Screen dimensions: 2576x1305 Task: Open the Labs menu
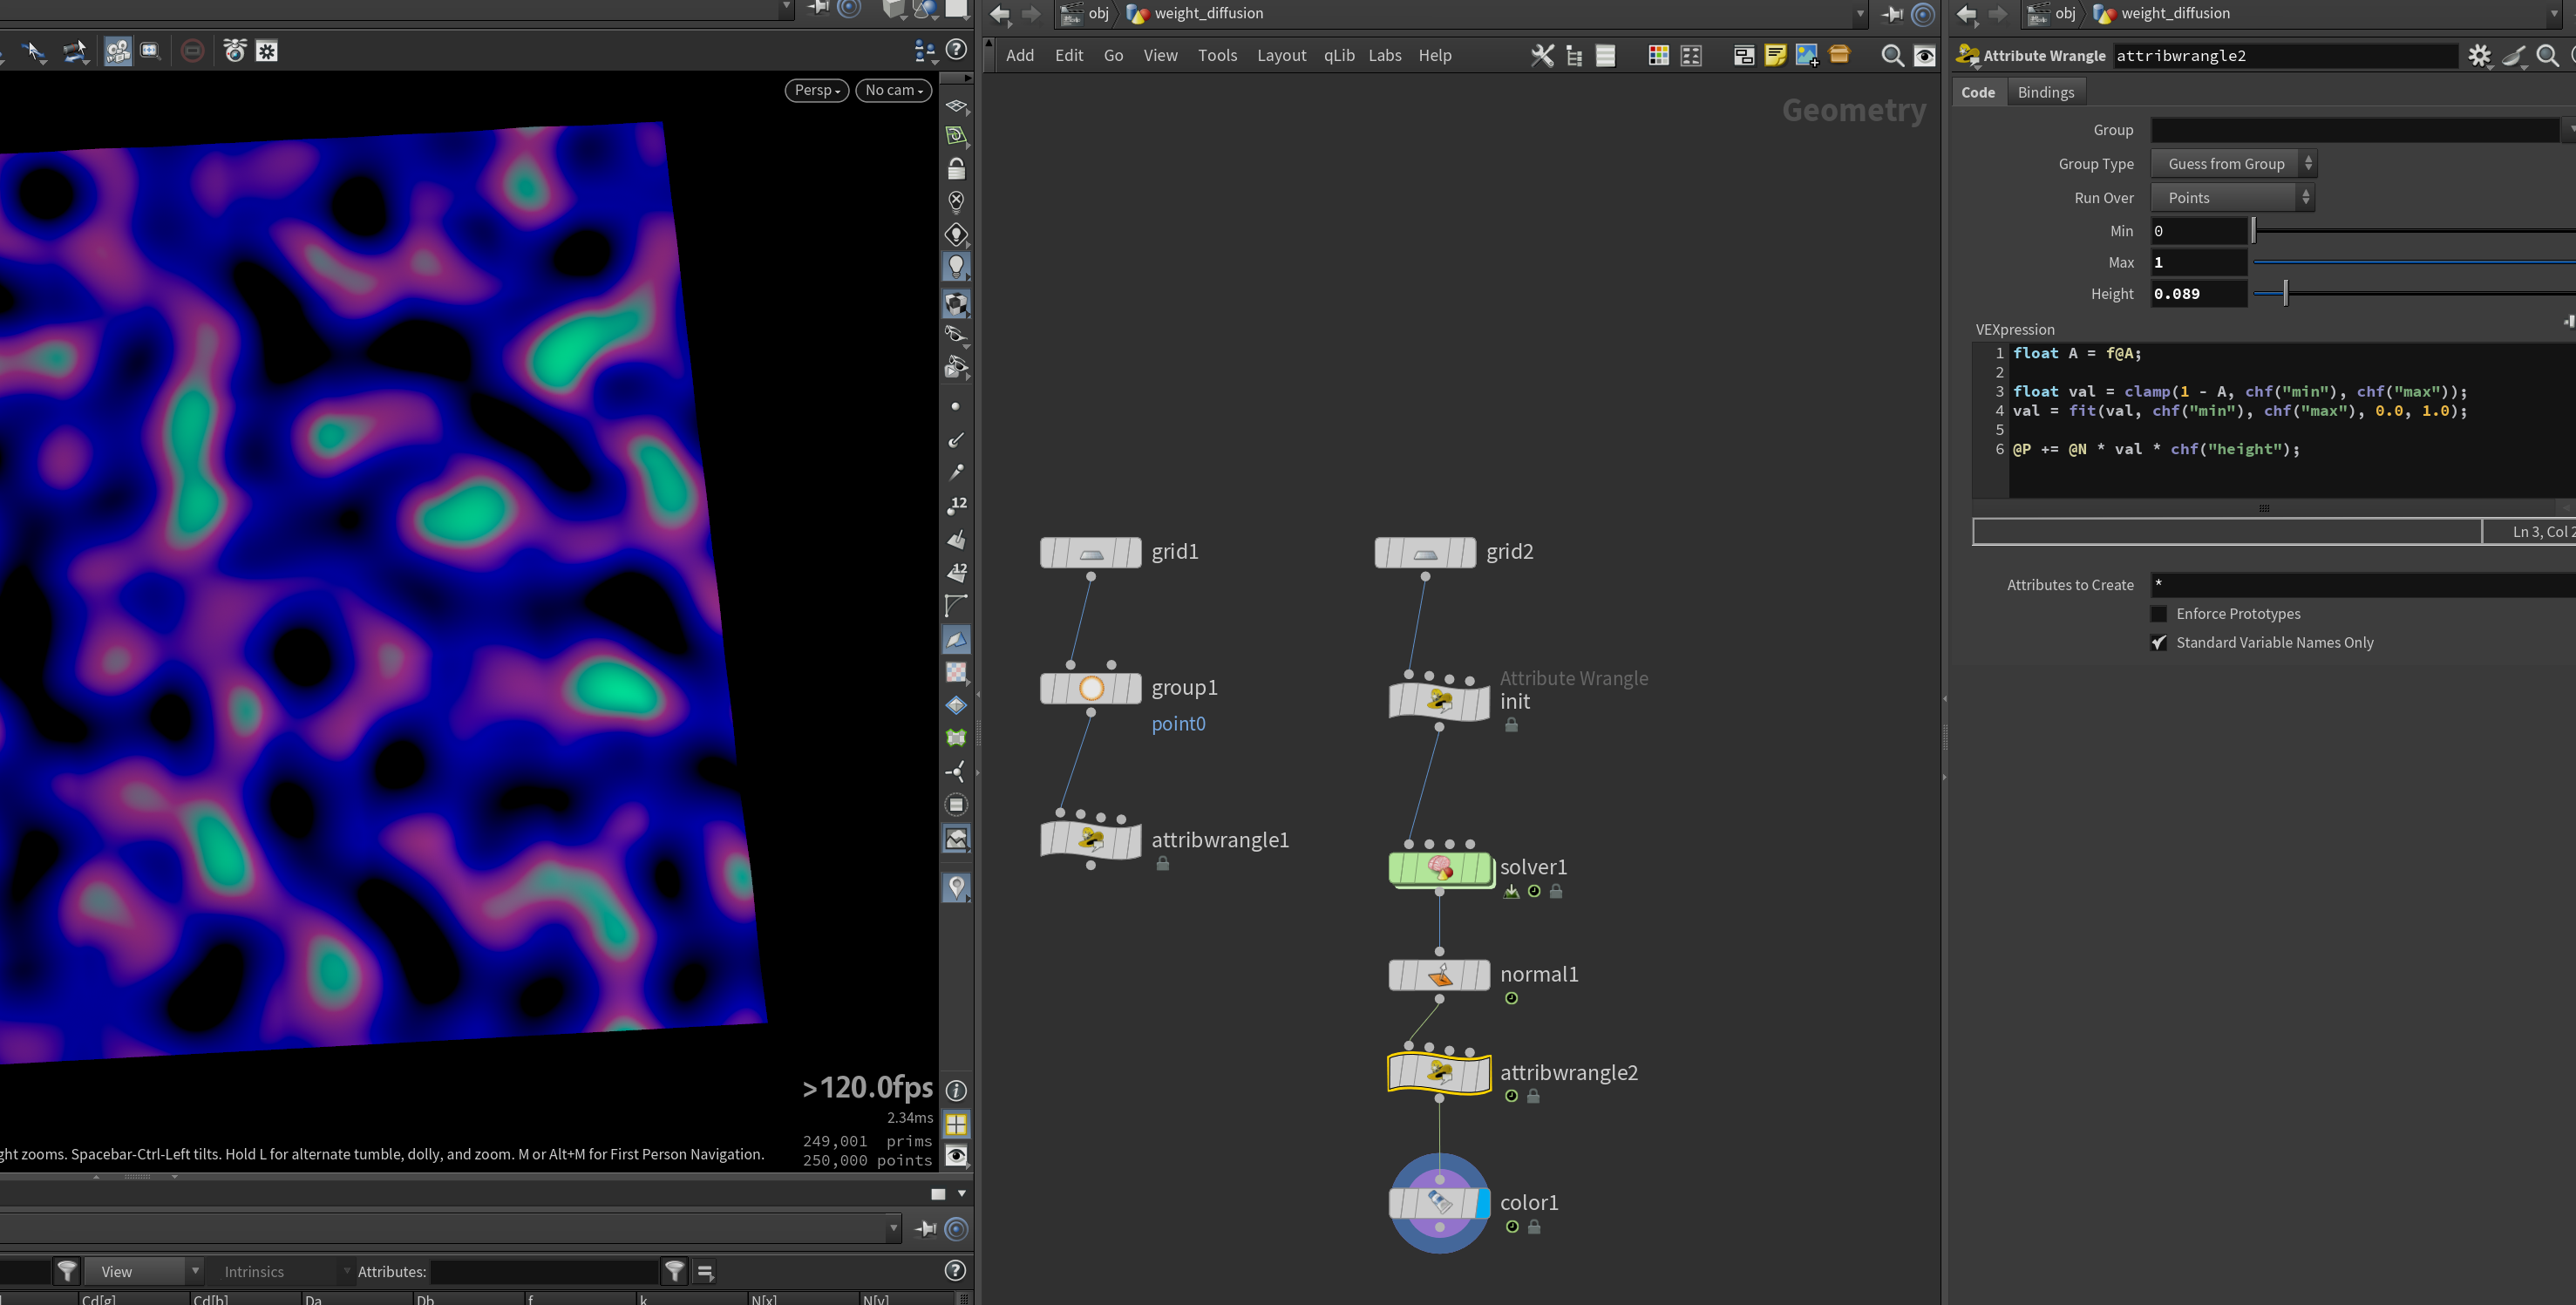(1385, 56)
